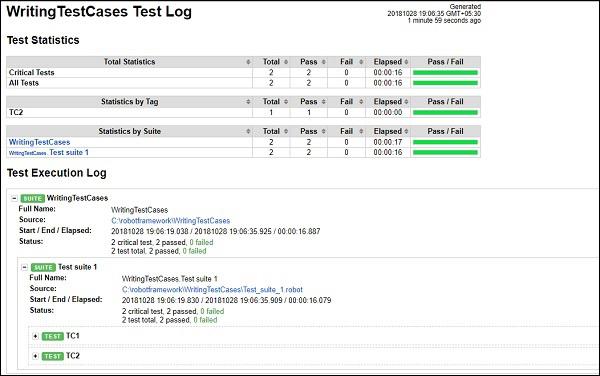Select the Critical Tests row label

pos(31,72)
